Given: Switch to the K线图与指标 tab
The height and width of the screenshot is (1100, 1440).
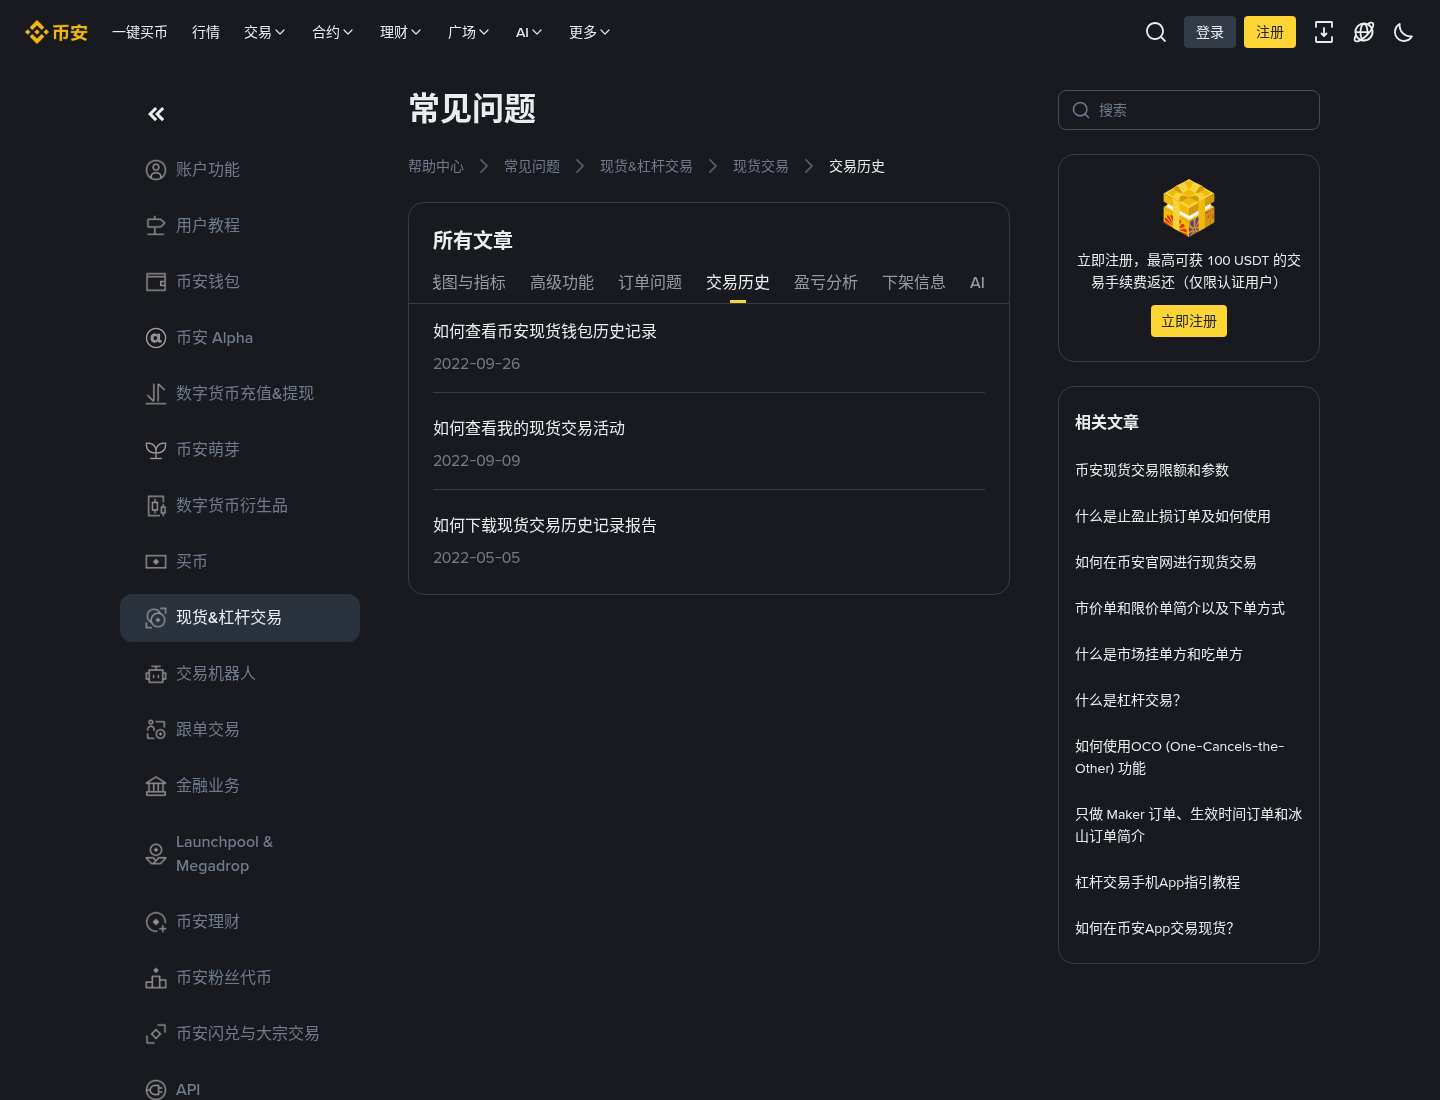Looking at the screenshot, I should [x=469, y=283].
